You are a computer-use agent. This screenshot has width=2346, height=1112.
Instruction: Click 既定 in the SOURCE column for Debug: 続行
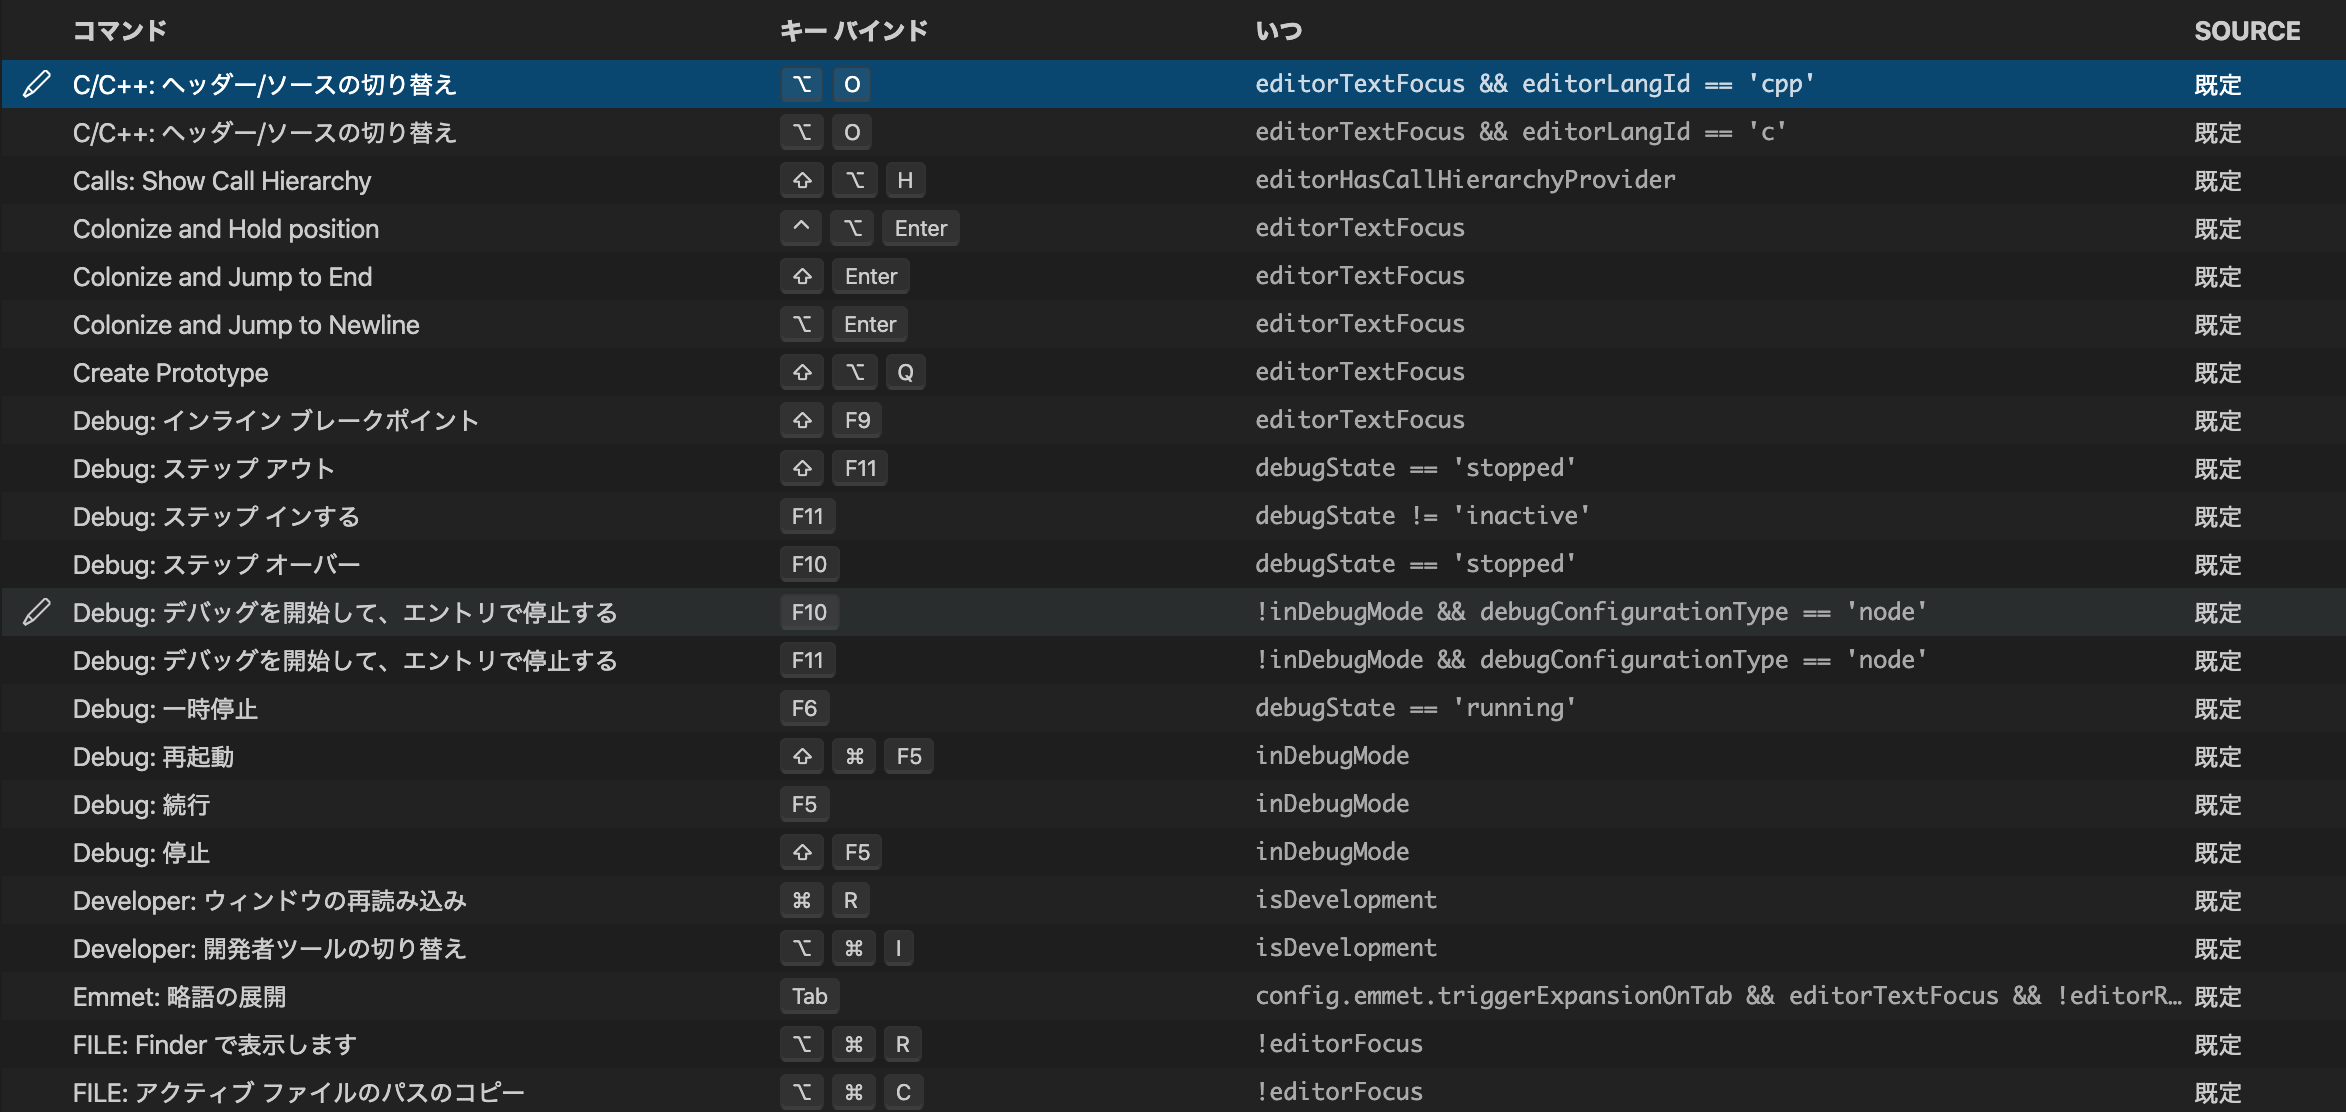click(x=2217, y=804)
